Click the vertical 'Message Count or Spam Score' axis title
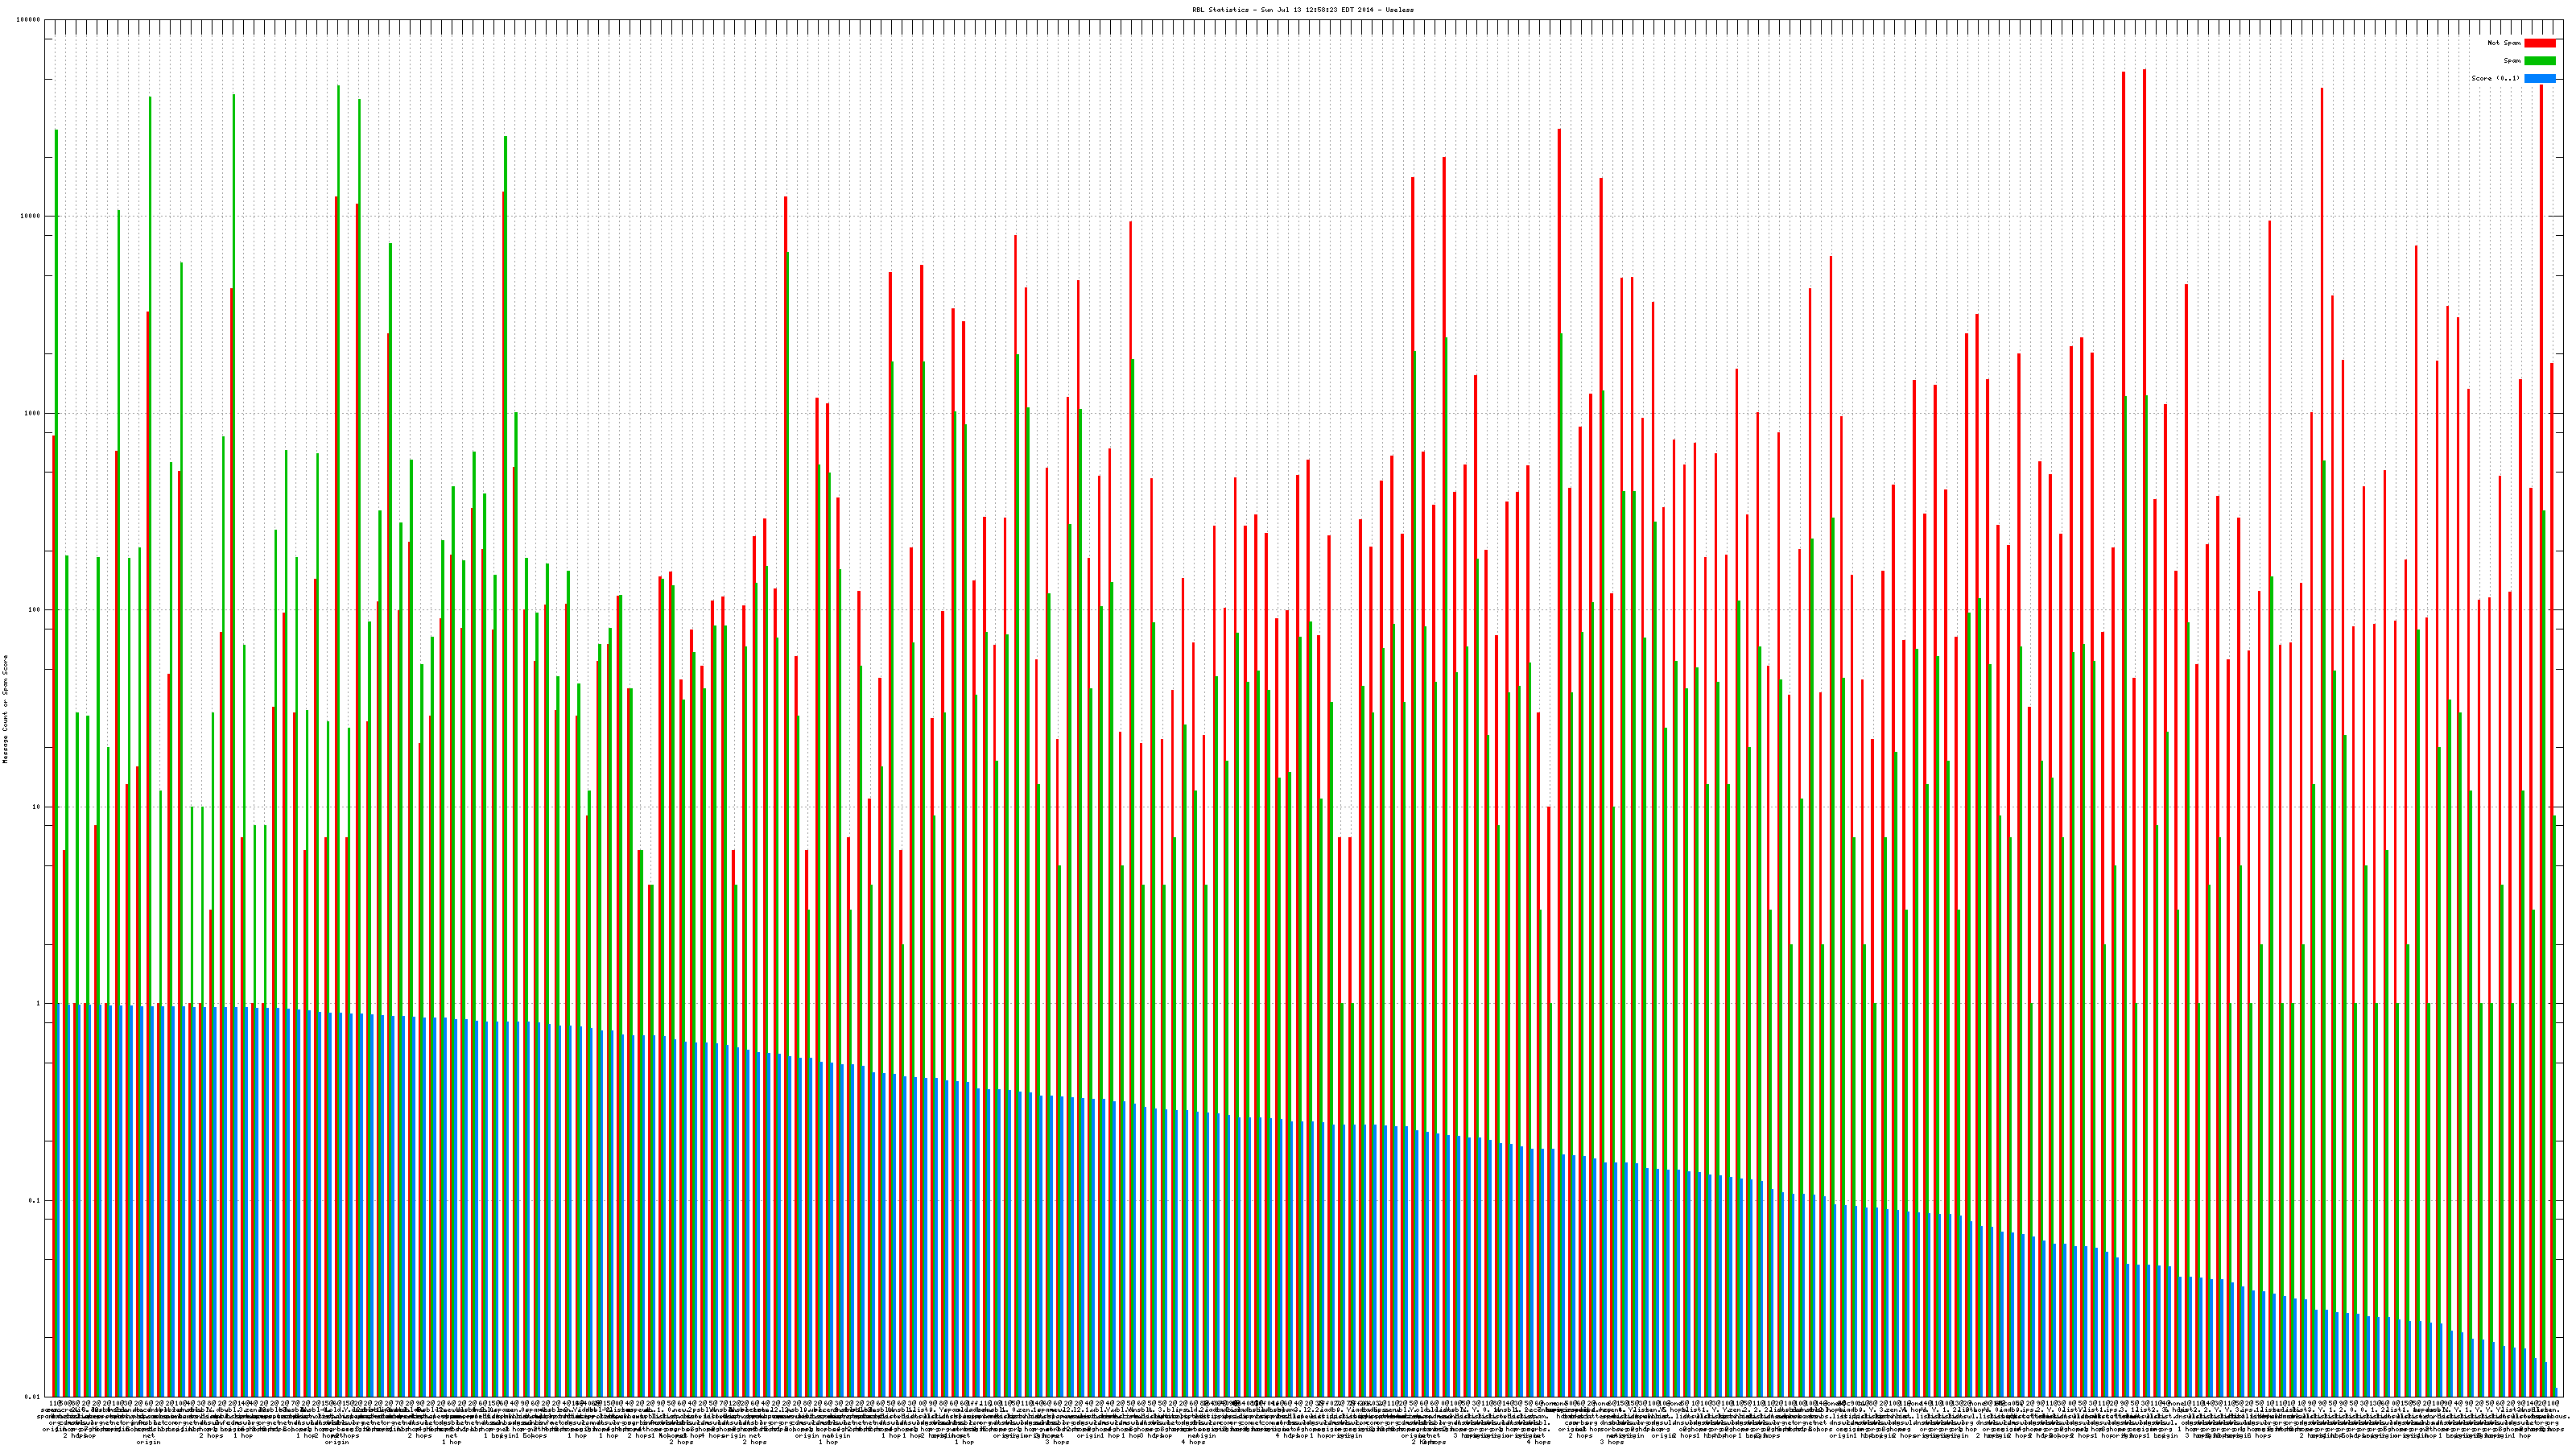 (5, 709)
